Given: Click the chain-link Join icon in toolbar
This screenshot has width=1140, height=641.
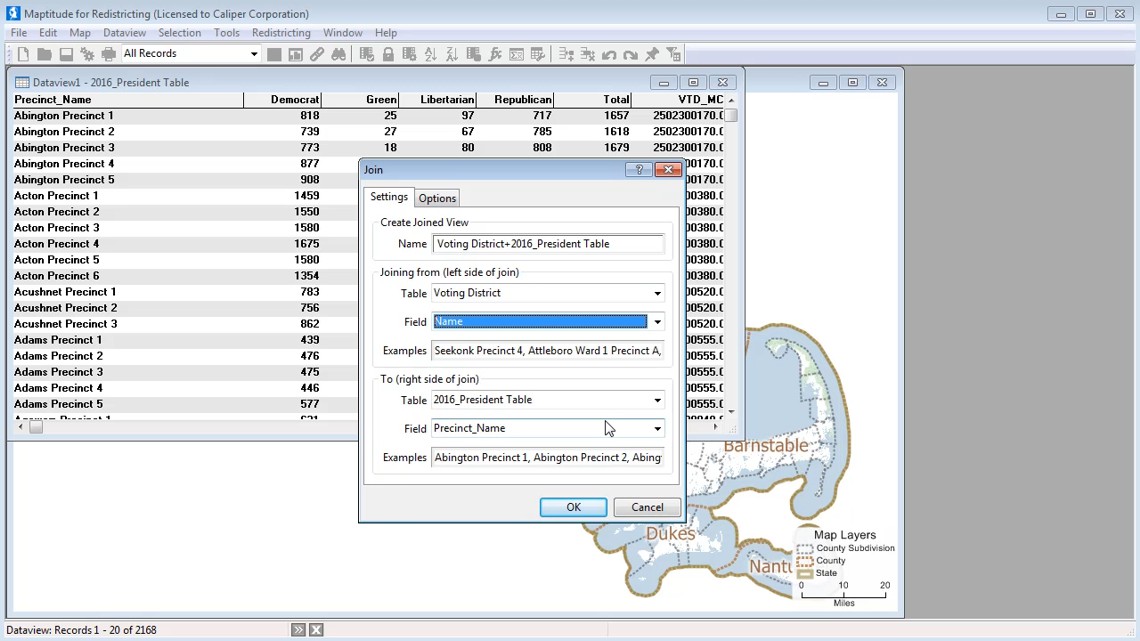Looking at the screenshot, I should [x=317, y=54].
